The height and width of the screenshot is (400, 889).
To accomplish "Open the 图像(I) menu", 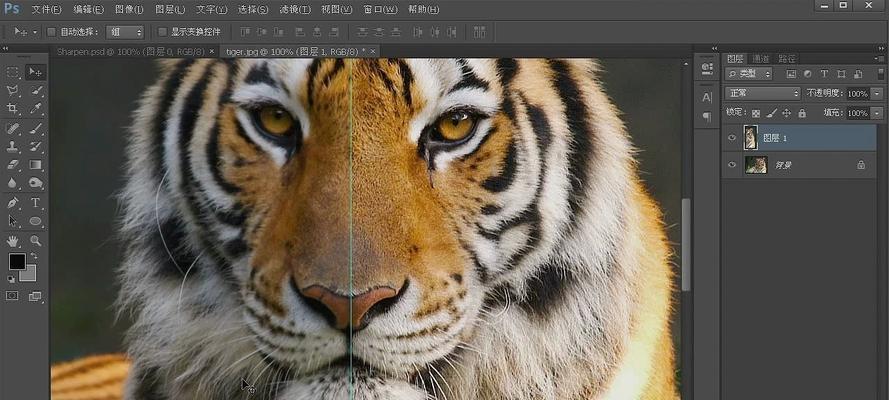I will pos(129,10).
